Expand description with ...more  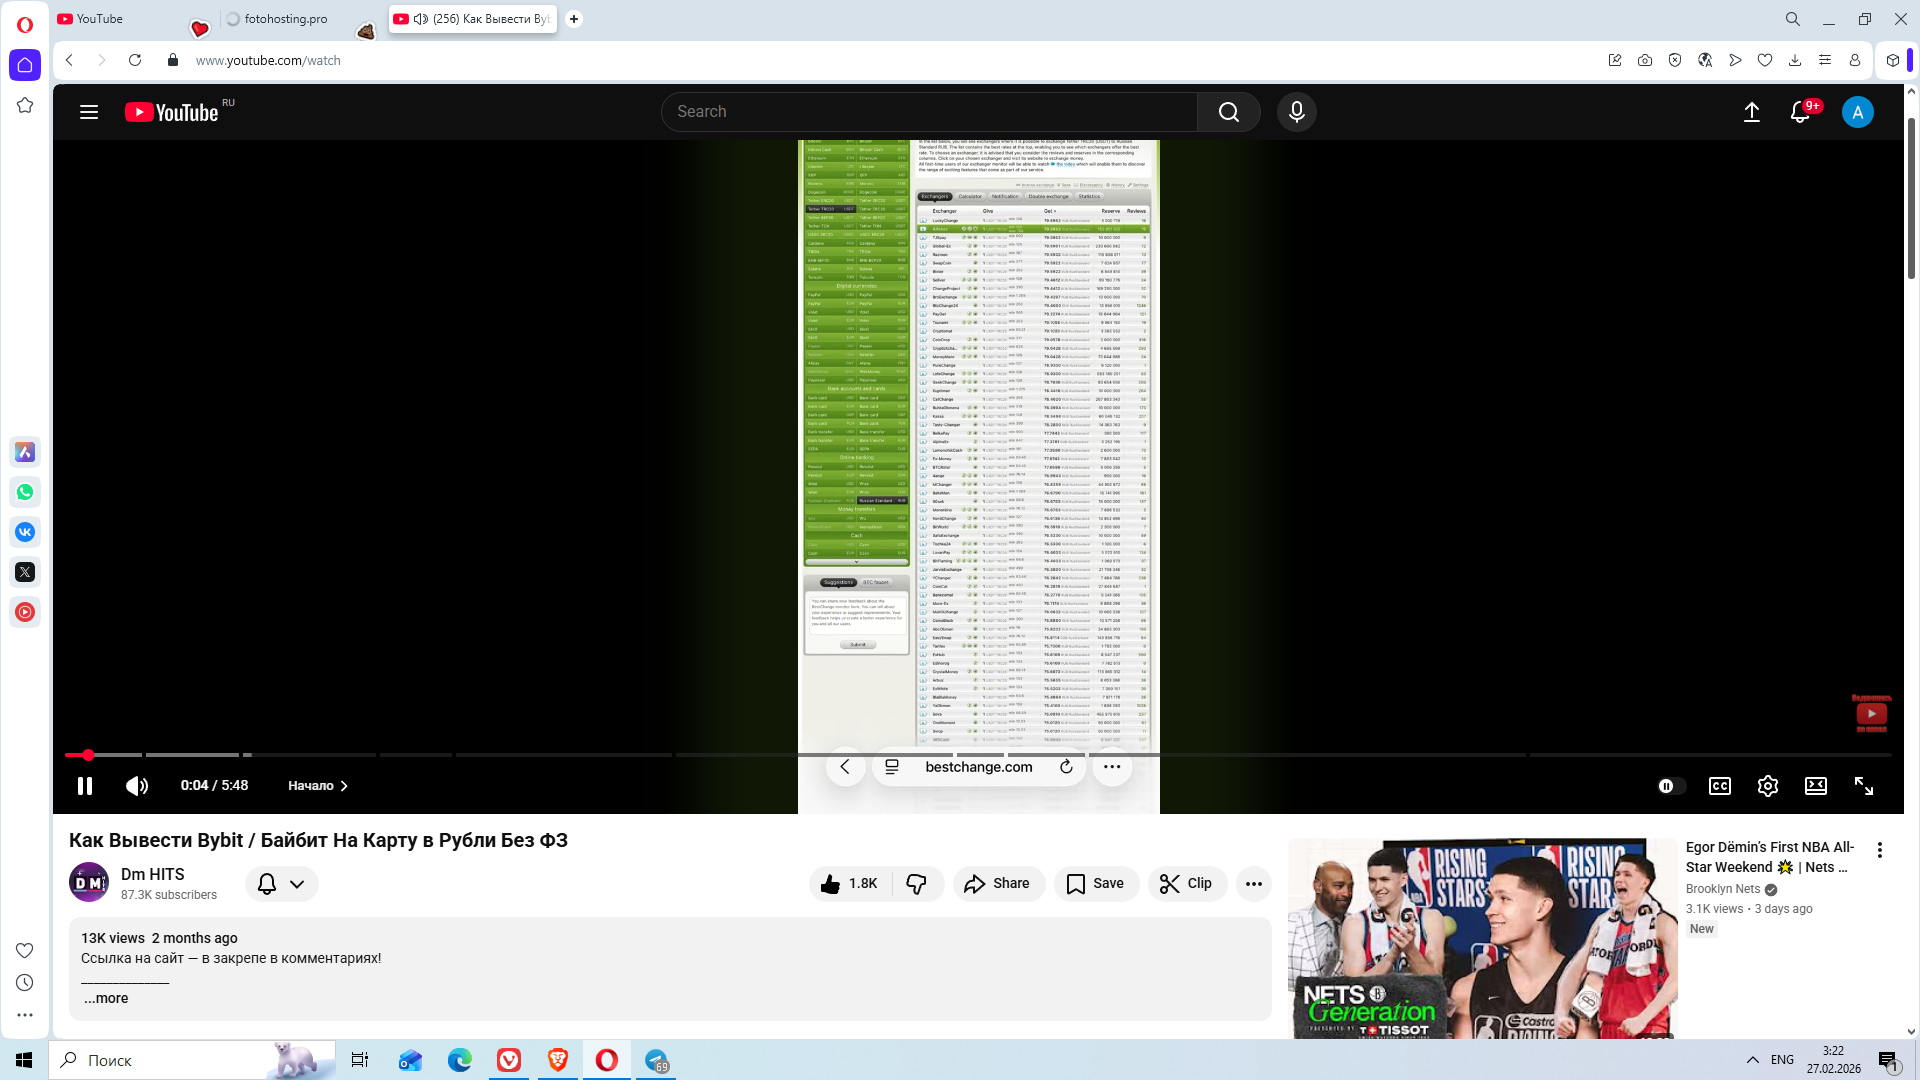tap(106, 998)
